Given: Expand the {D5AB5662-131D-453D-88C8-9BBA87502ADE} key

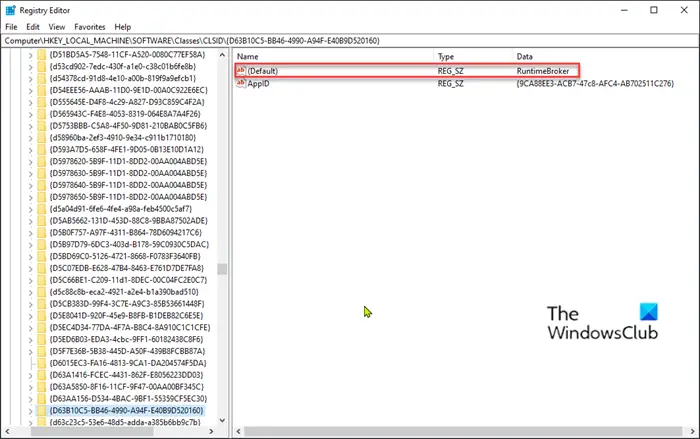Looking at the screenshot, I should 30,221.
